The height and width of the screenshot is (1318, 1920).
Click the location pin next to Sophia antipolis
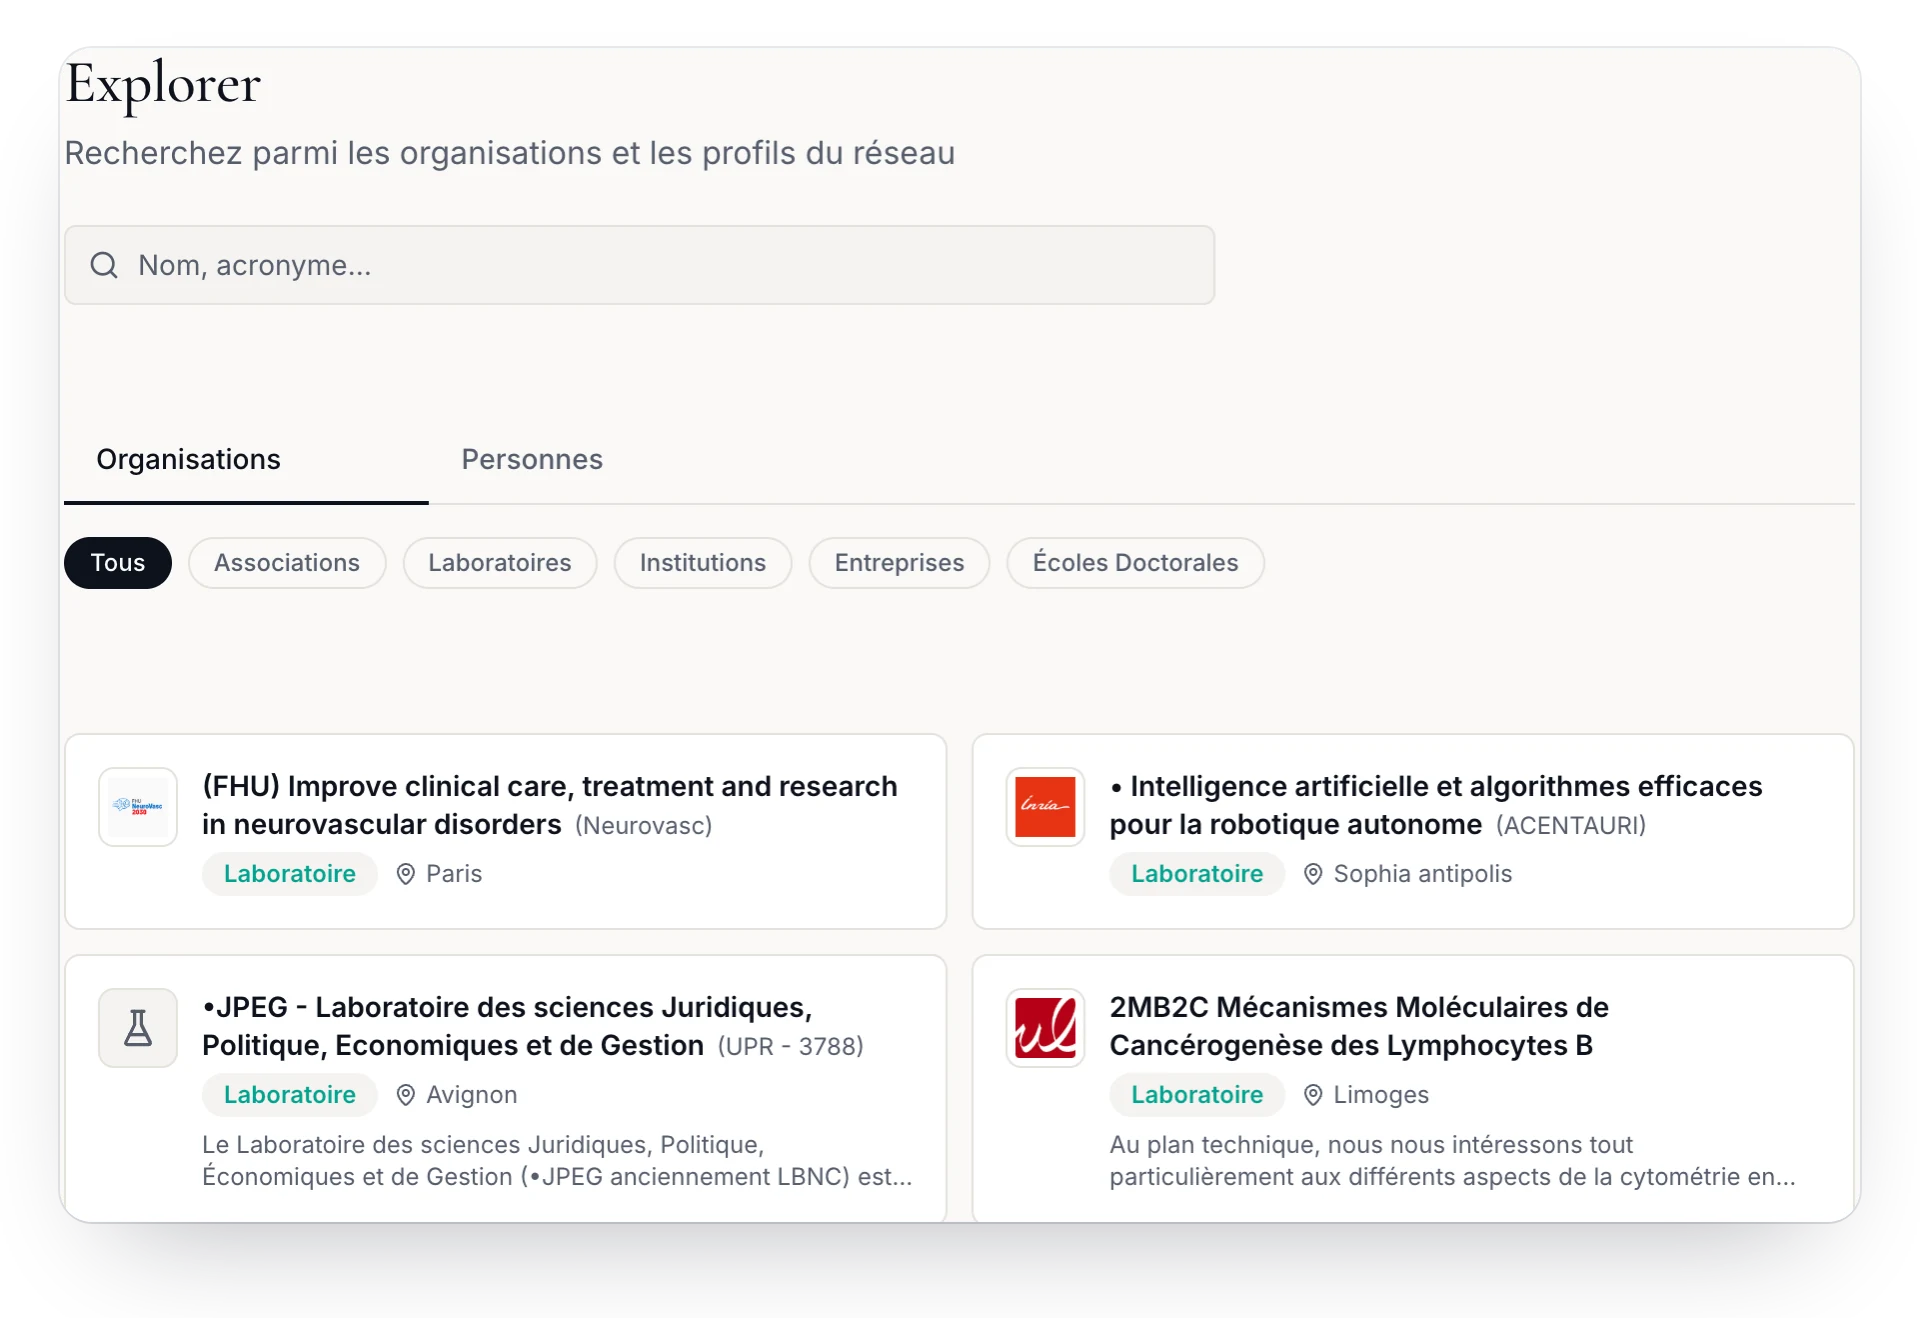(x=1313, y=874)
